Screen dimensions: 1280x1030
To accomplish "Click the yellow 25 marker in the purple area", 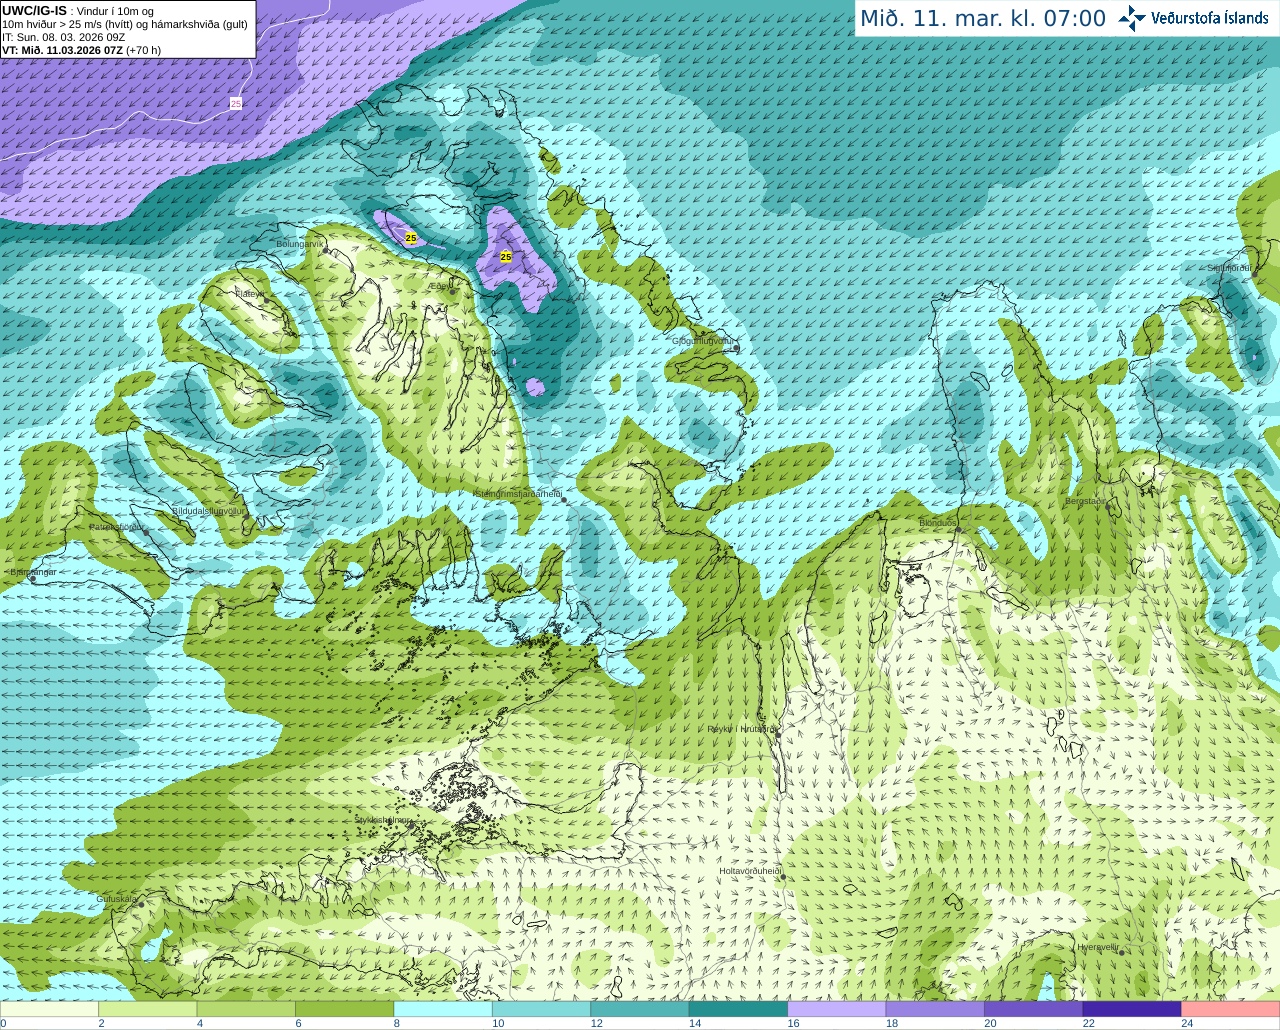I will (x=506, y=257).
